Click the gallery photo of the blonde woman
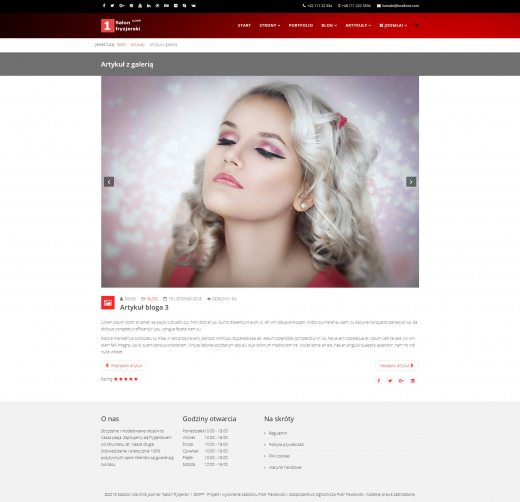Viewport: 520px width, 502px height. tap(260, 182)
